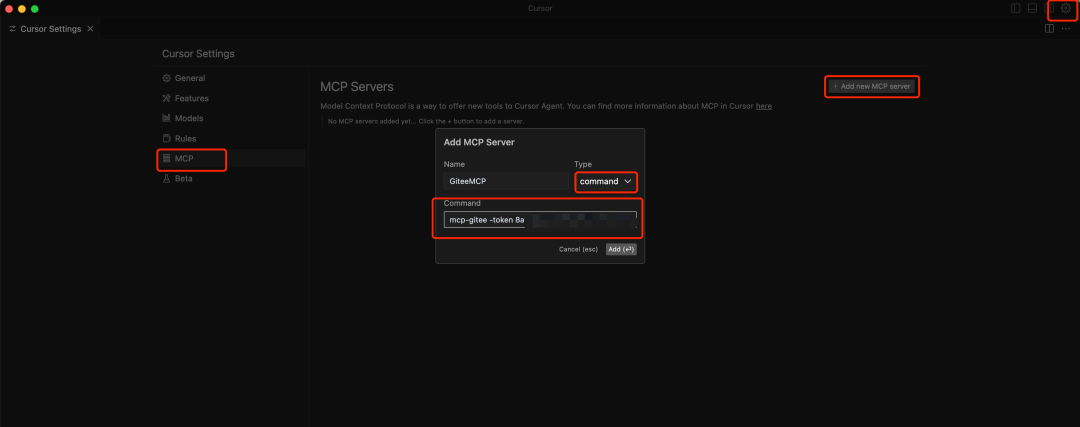Screen dimensions: 1080x427
Task: Click the Features tools icon in sidebar
Action: coord(166,98)
